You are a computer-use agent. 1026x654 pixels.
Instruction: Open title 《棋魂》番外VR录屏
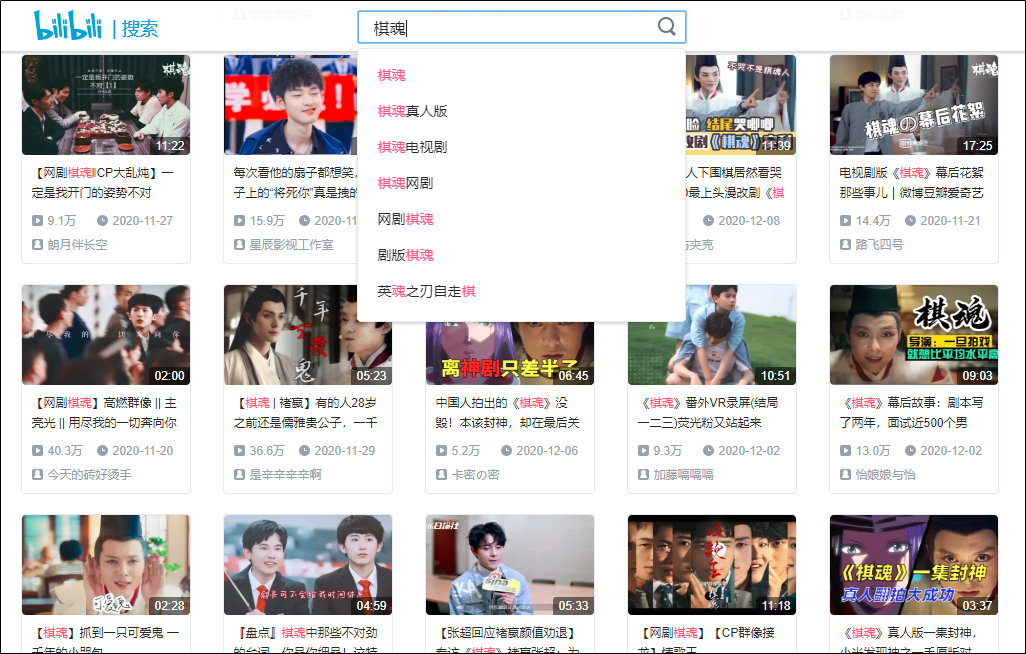pyautogui.click(x=708, y=412)
